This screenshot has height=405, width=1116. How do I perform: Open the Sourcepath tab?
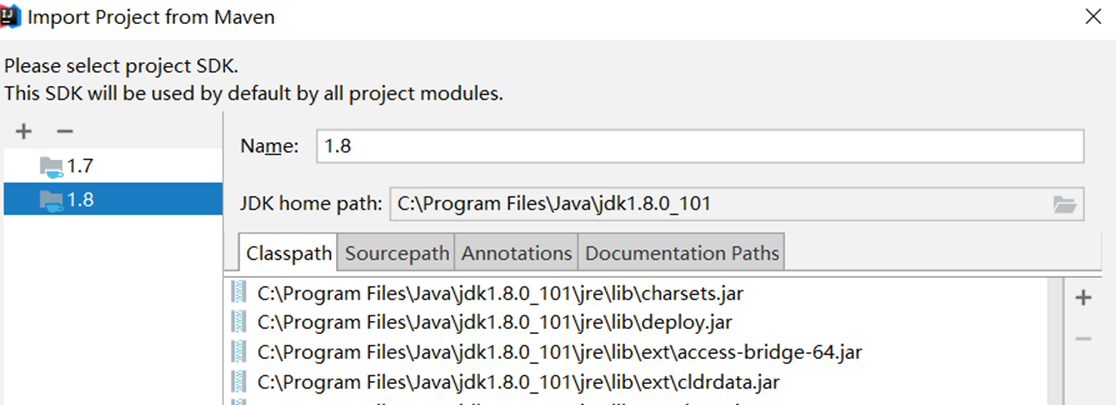click(397, 253)
